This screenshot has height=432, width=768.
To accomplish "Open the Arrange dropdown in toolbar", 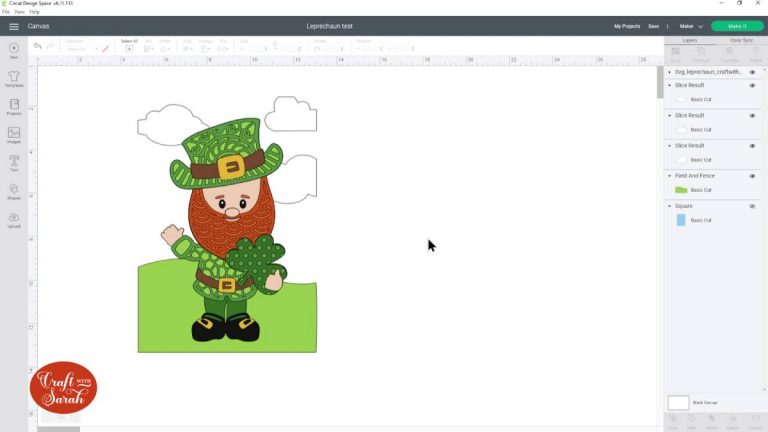I will point(205,49).
